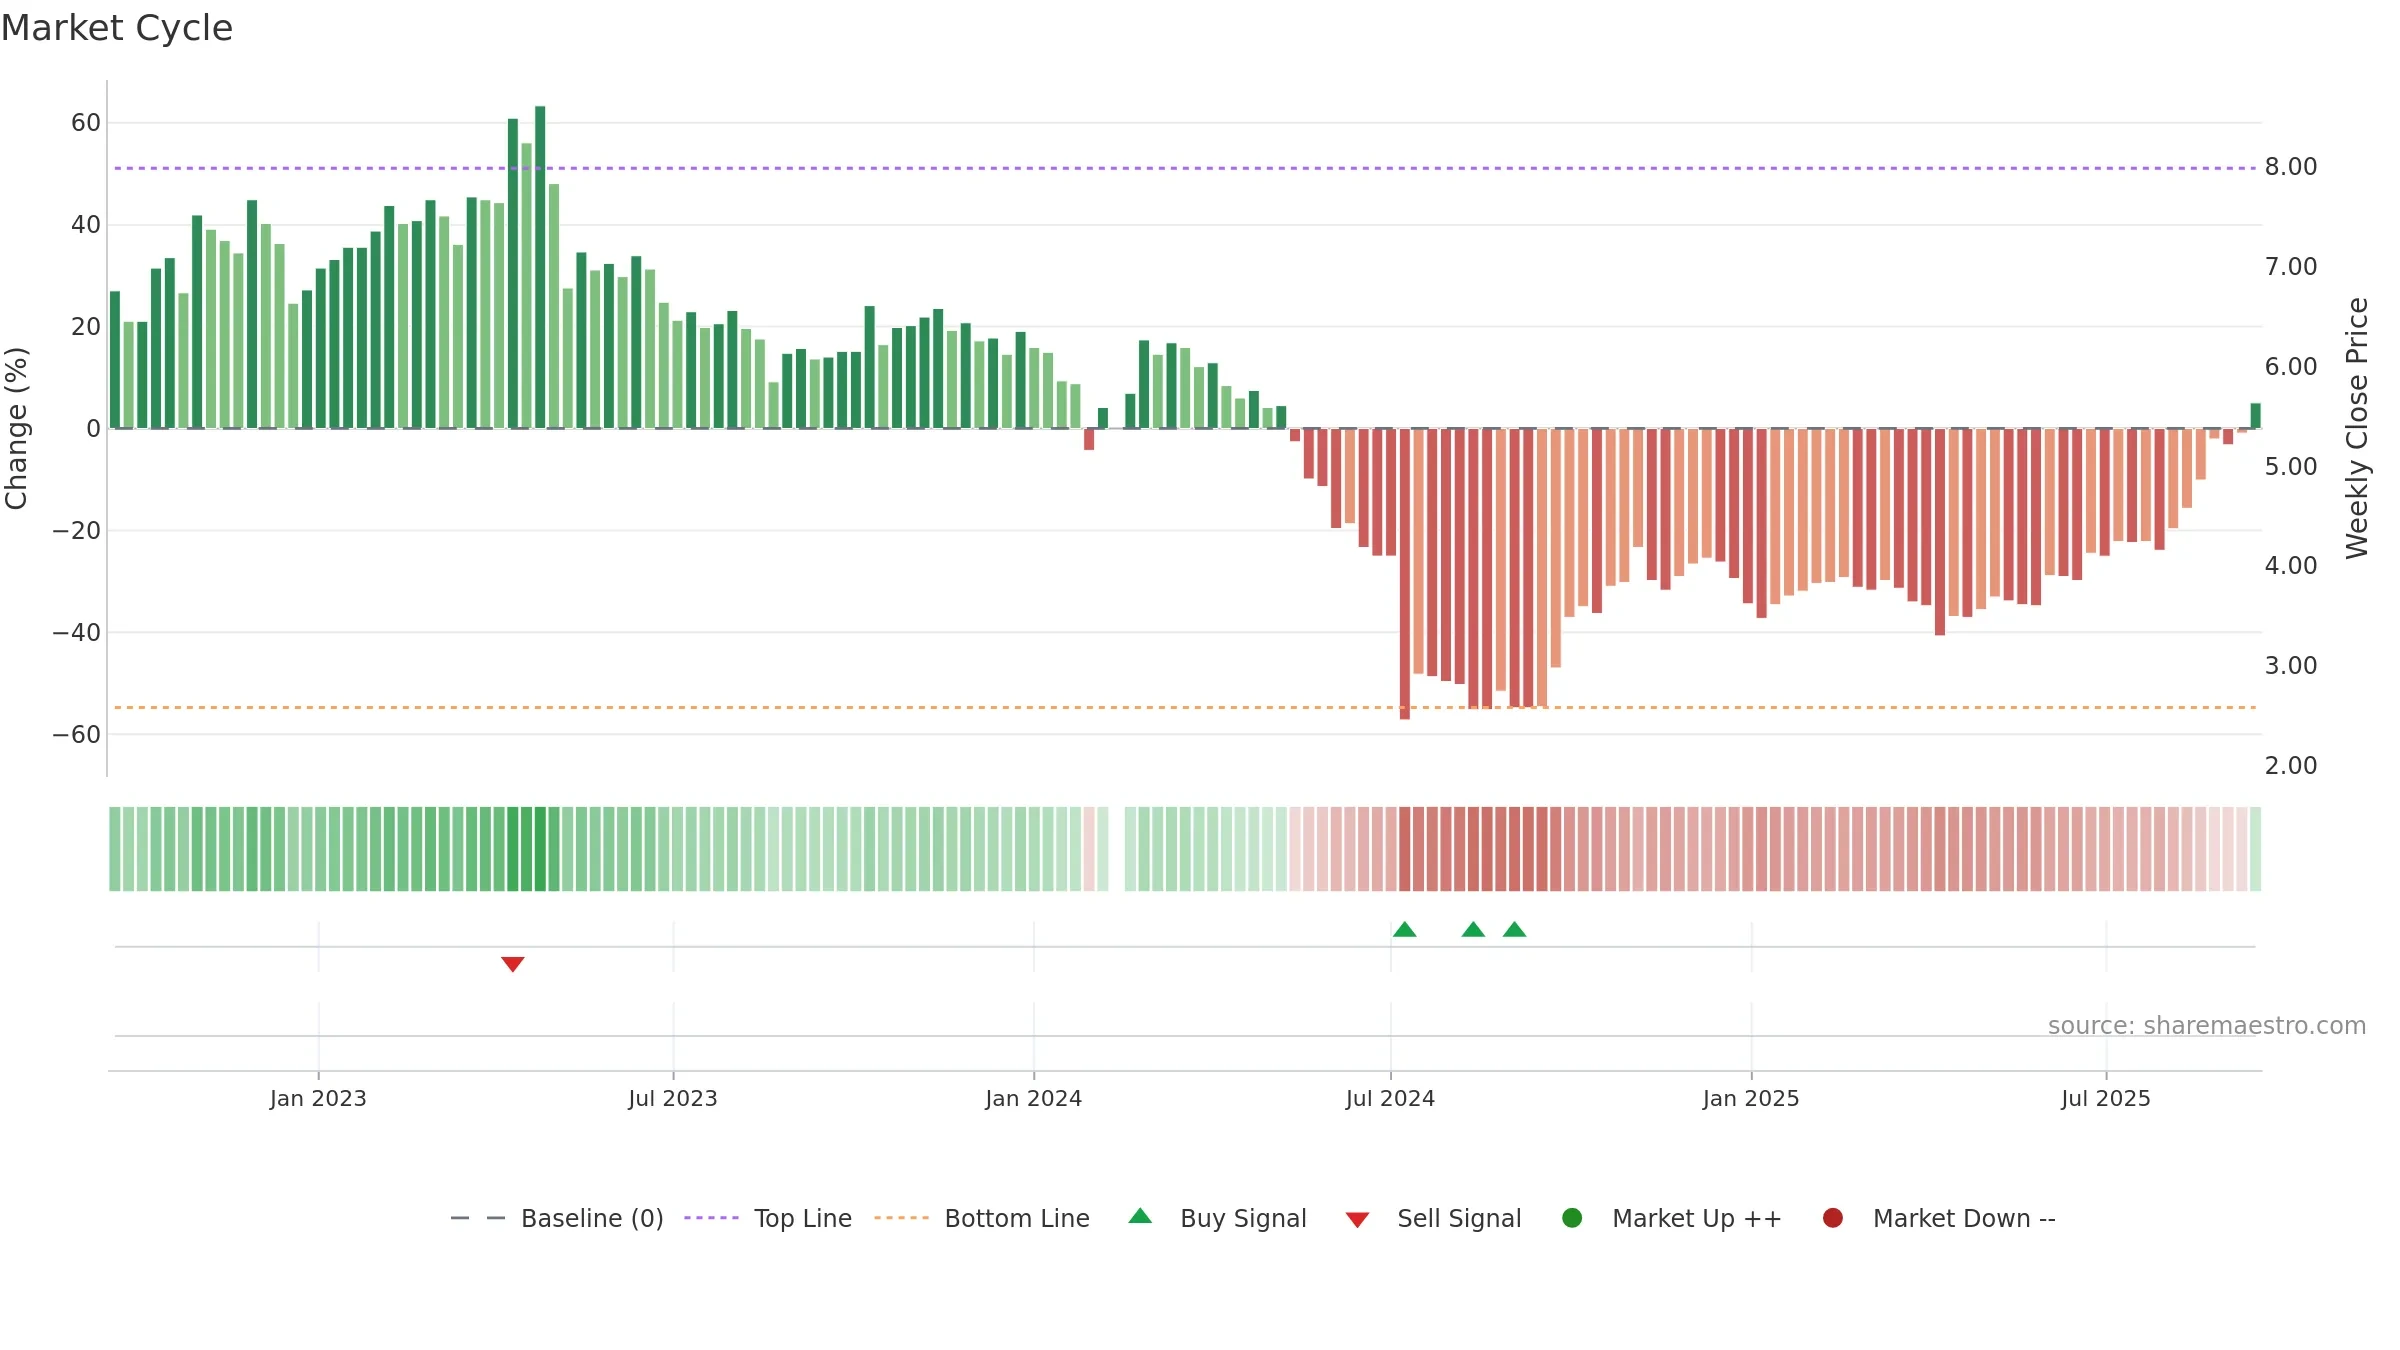Screen dimensions: 2400x1350
Task: Click the third green buy signal triangle
Action: (1515, 929)
